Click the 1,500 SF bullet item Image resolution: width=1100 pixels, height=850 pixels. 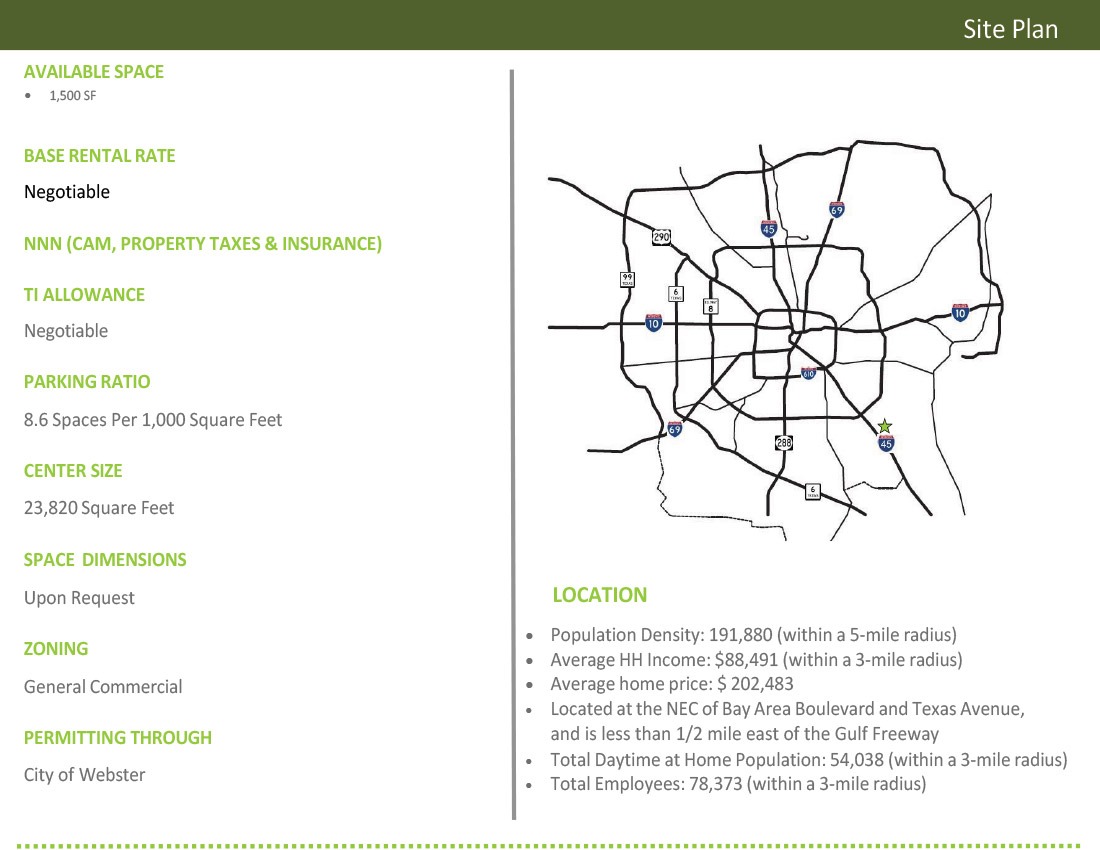72,97
